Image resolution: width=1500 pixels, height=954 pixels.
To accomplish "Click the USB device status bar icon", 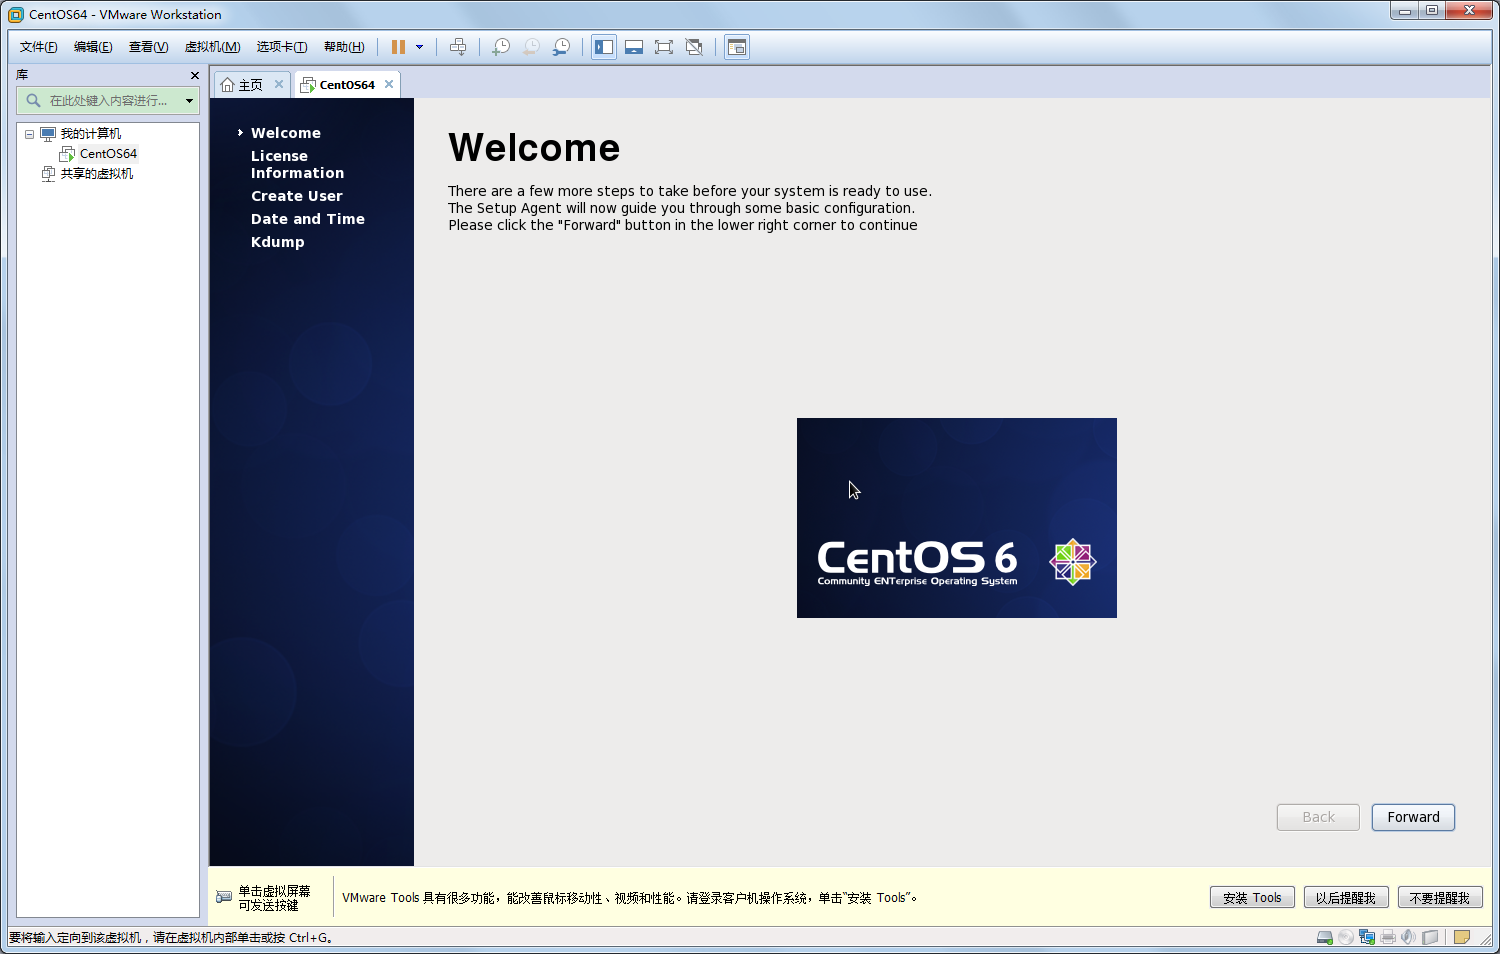I will coord(1431,938).
